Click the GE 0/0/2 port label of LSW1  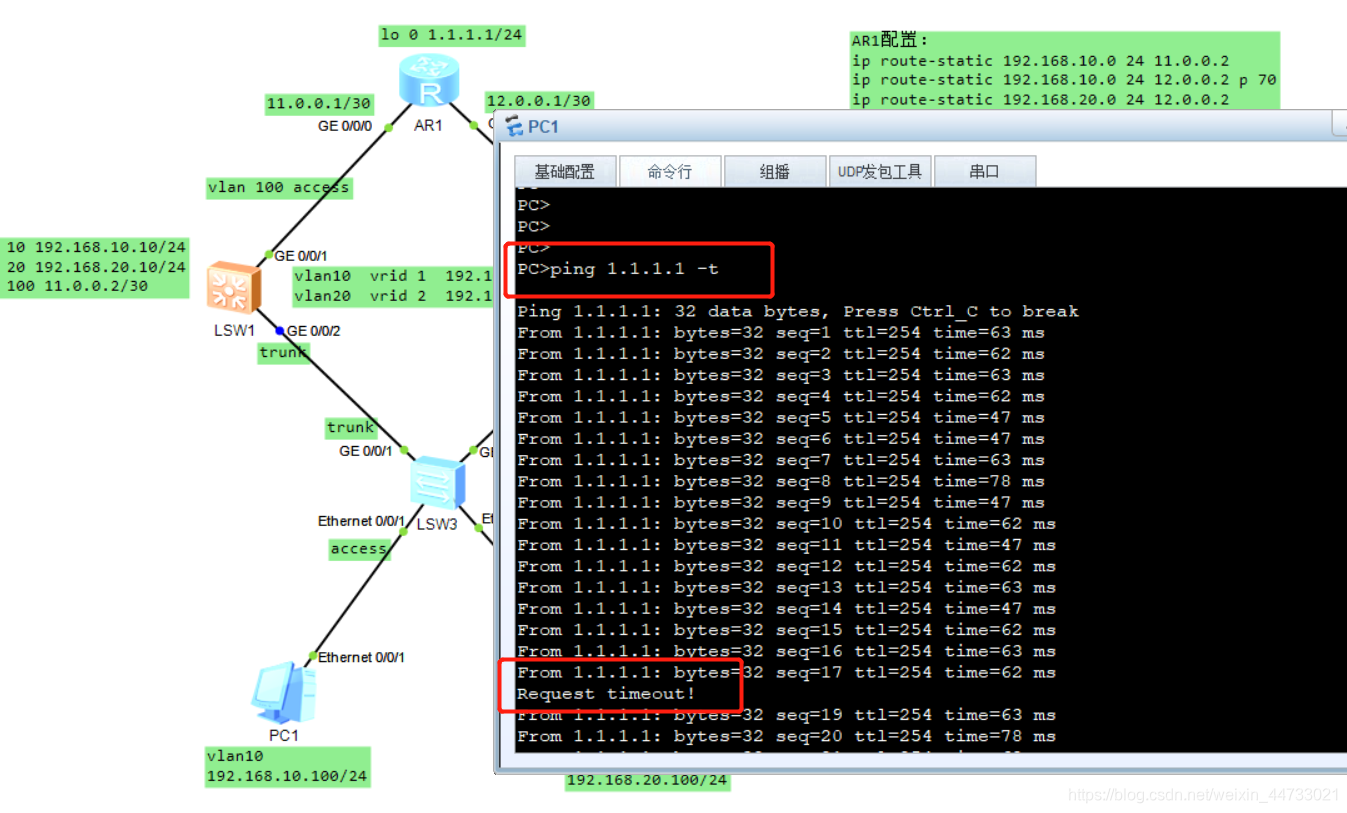pyautogui.click(x=313, y=331)
